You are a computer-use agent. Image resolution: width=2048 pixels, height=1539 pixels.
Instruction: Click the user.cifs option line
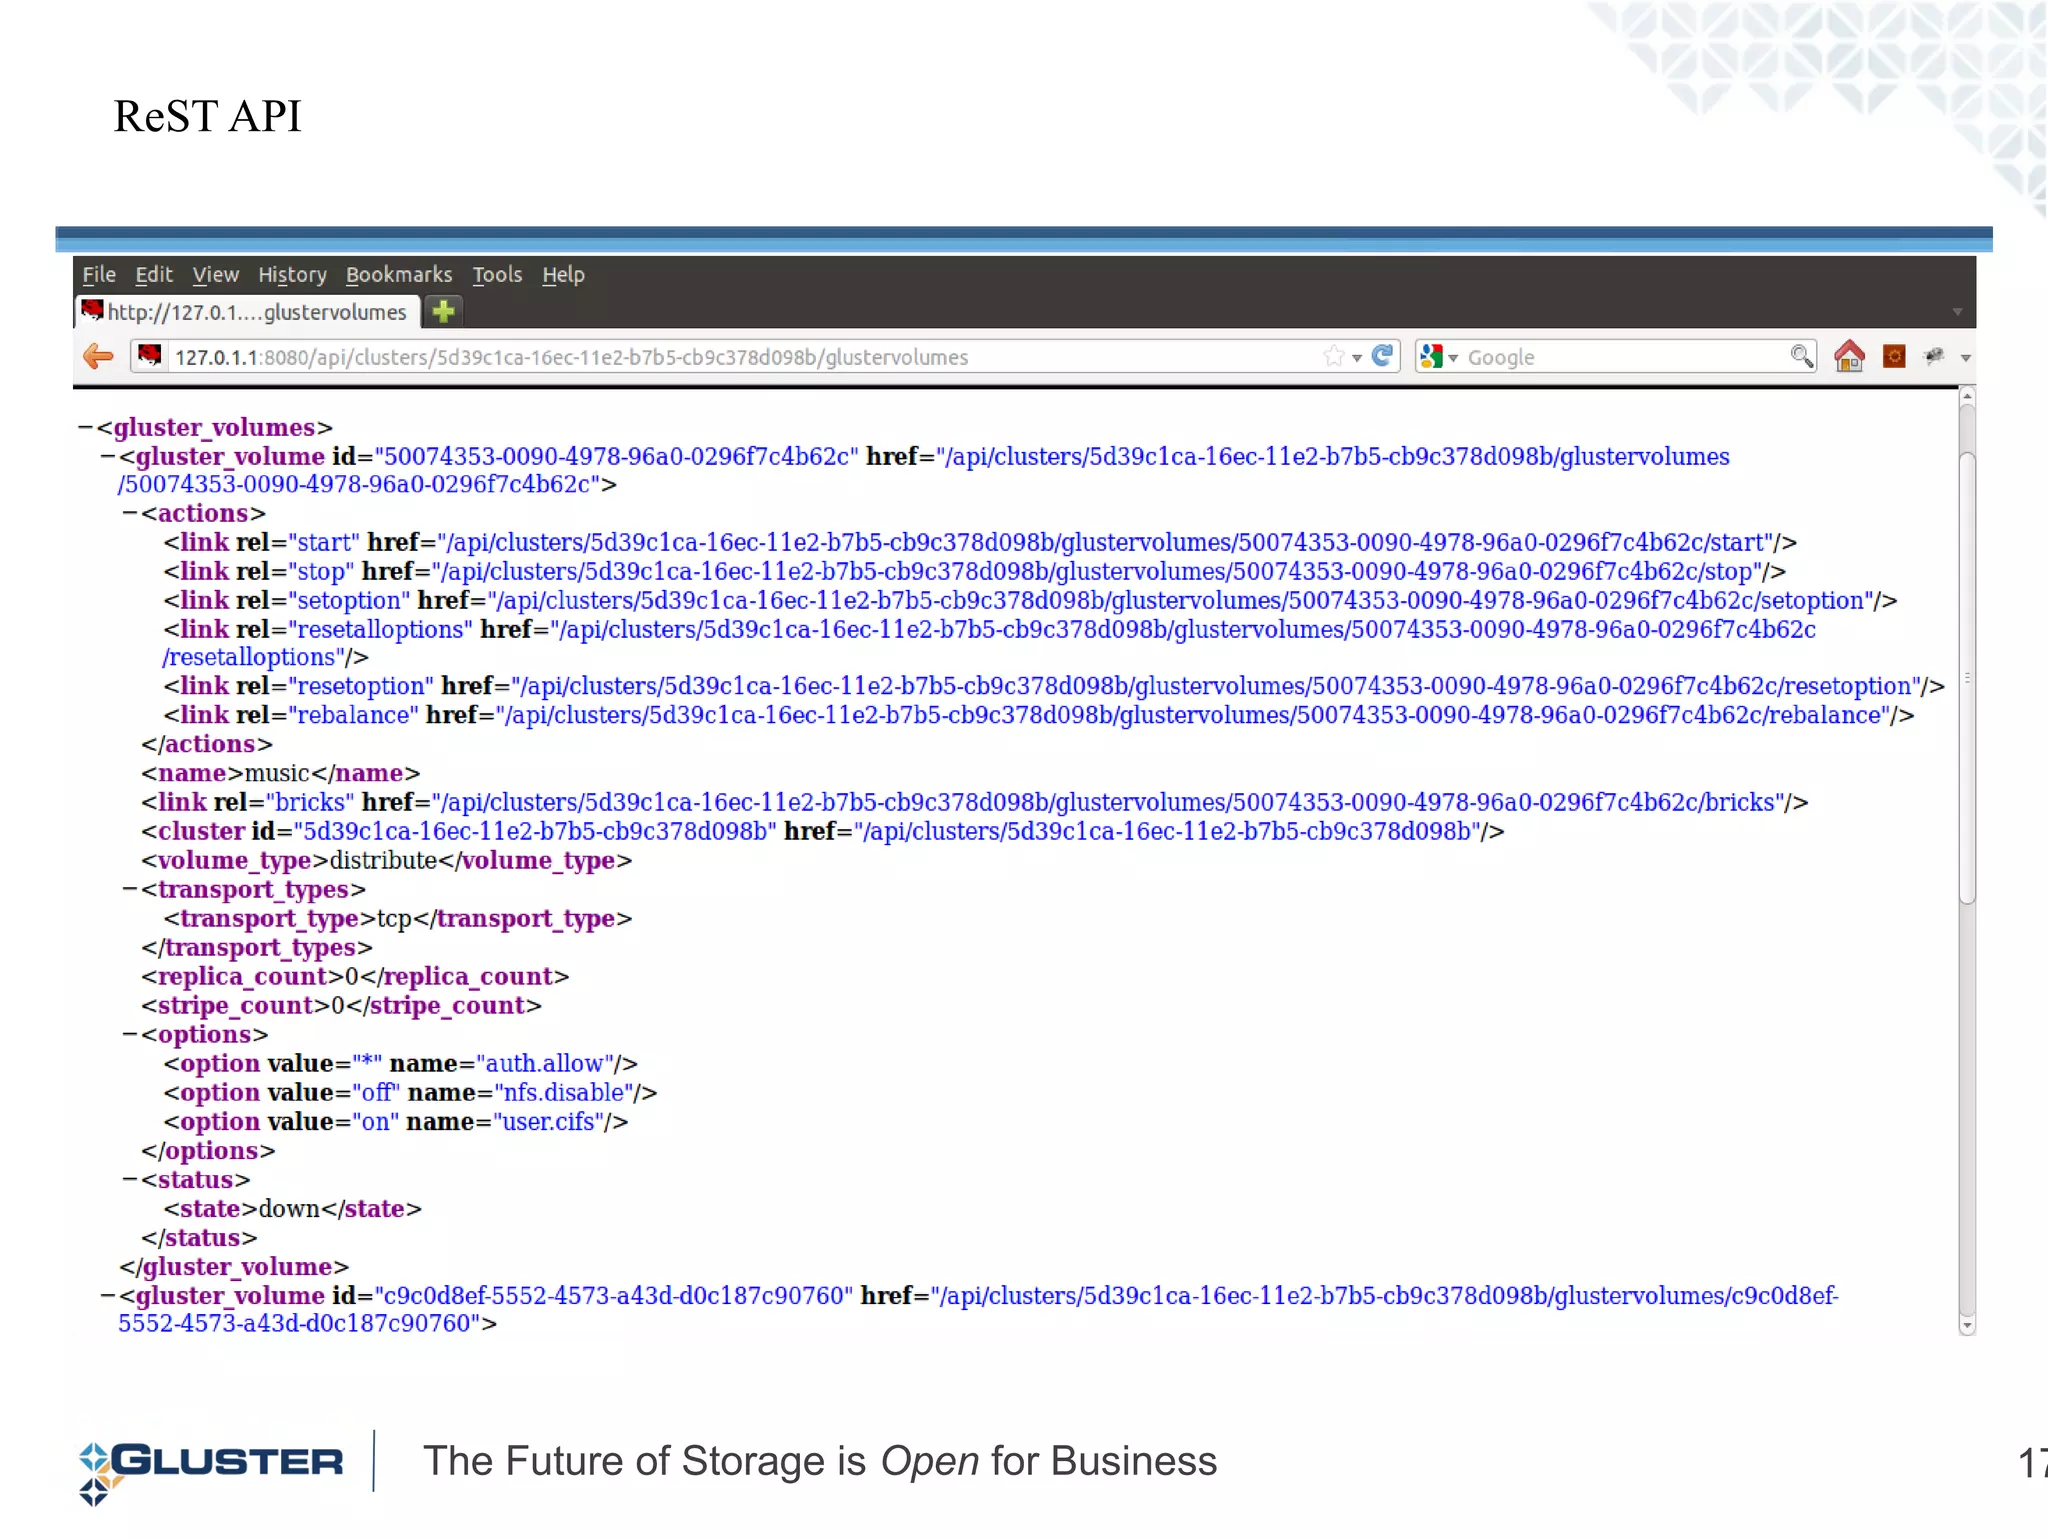396,1122
